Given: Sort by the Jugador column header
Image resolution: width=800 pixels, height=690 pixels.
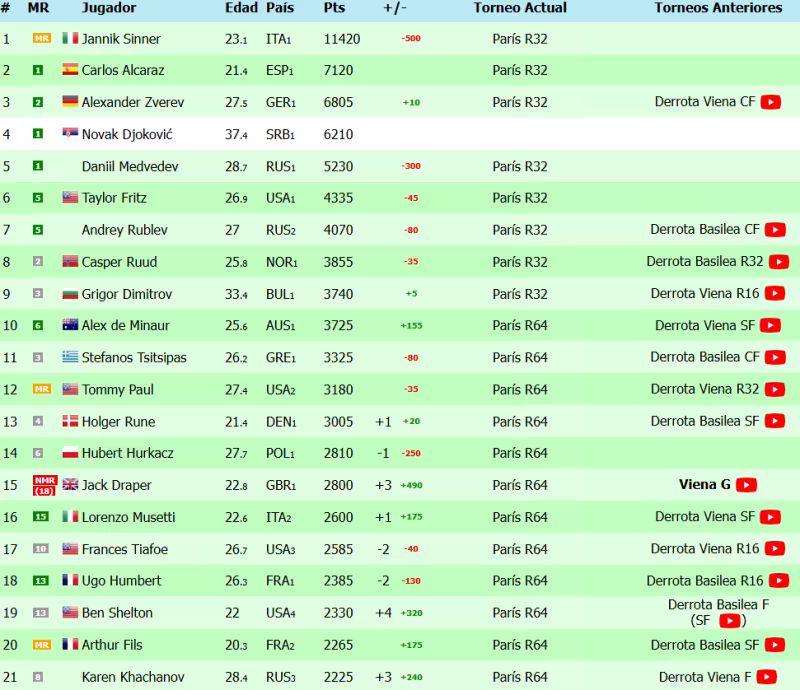Looking at the screenshot, I should pos(109,8).
